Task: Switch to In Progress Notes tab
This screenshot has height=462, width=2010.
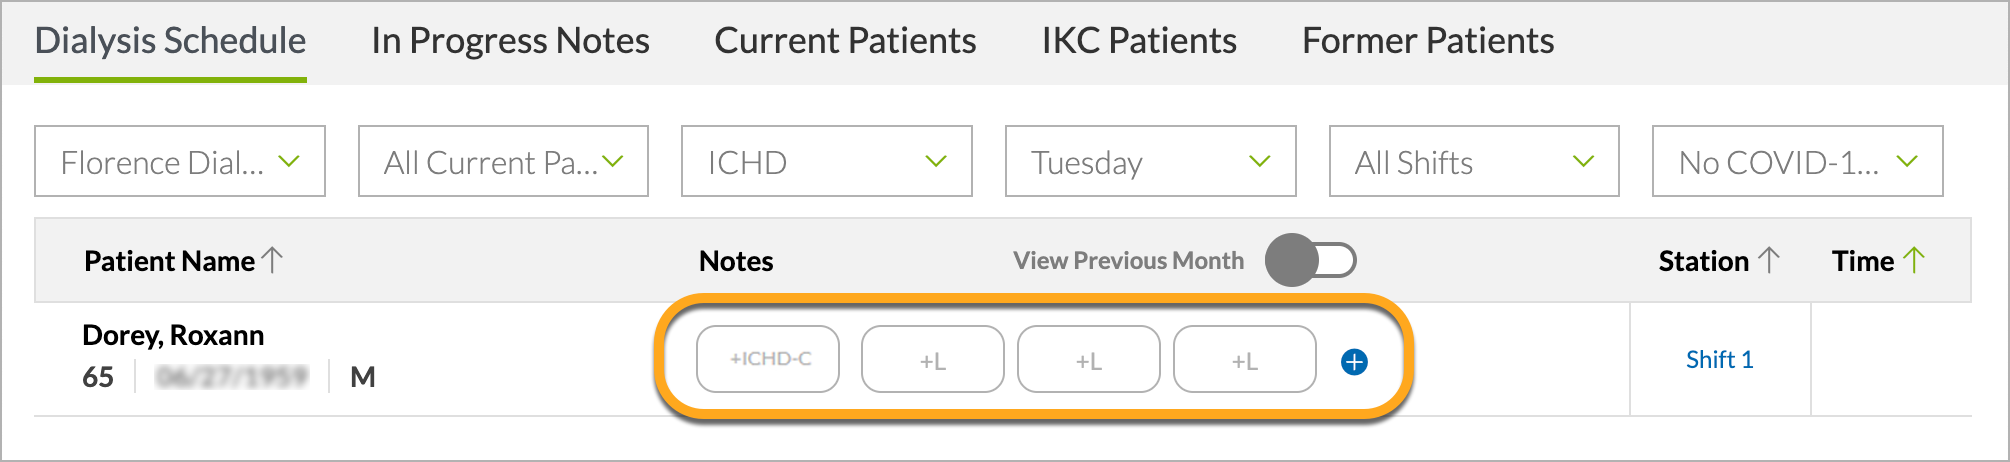Action: [510, 41]
